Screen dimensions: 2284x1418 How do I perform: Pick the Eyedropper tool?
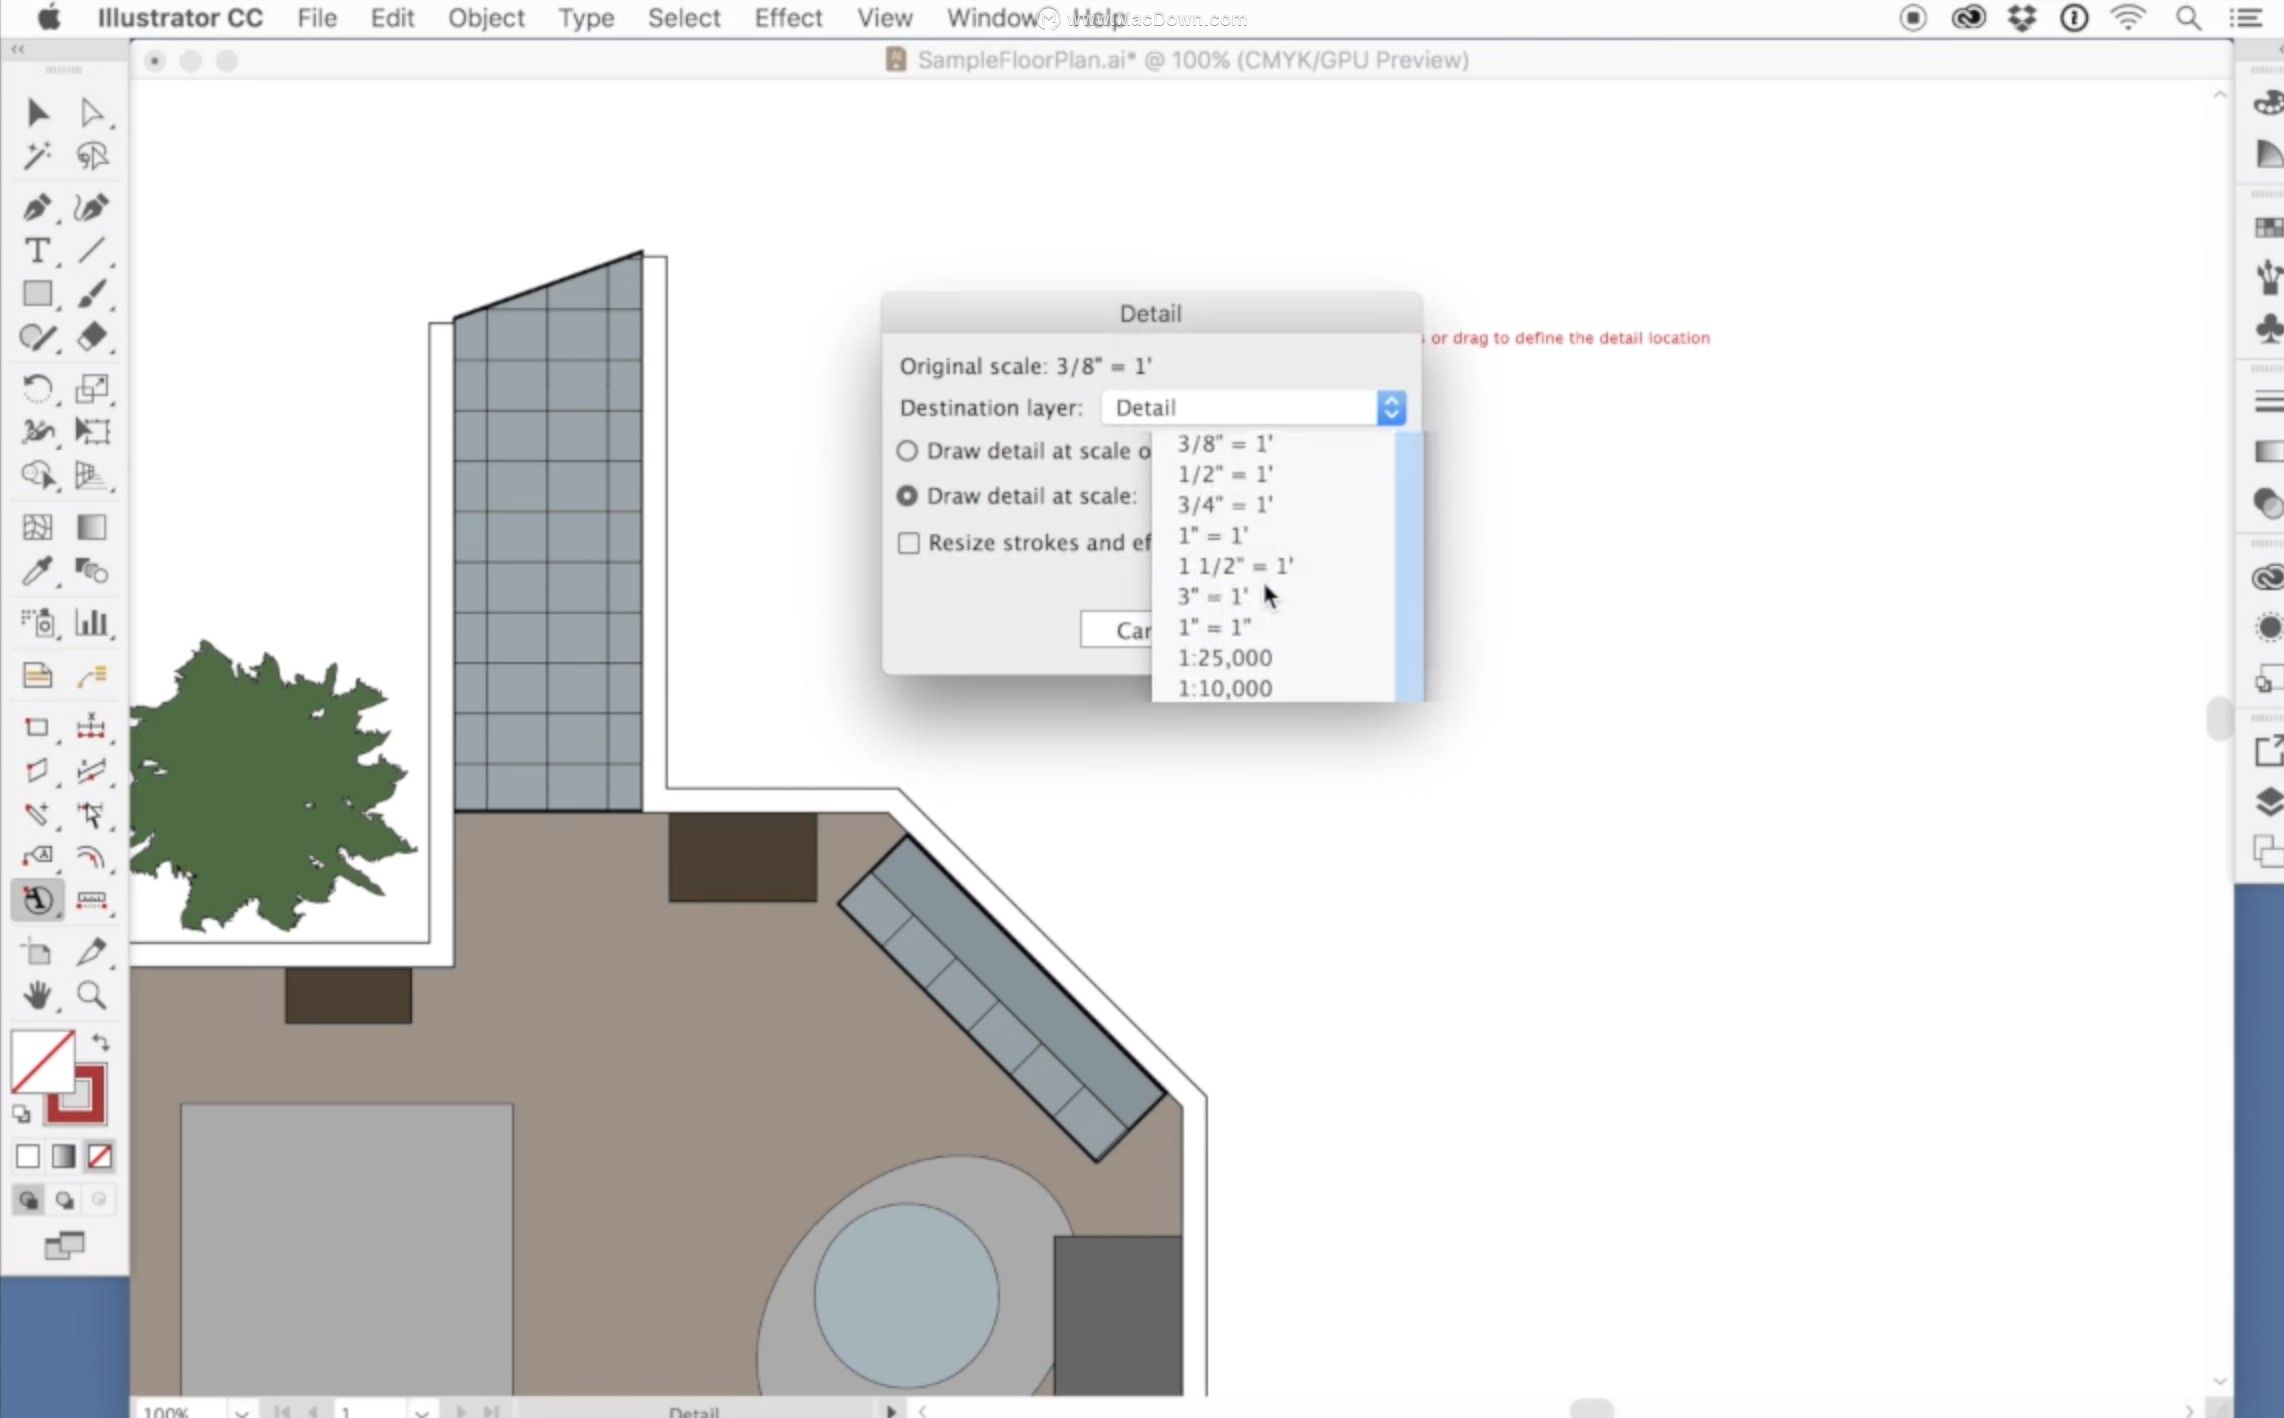tap(37, 571)
